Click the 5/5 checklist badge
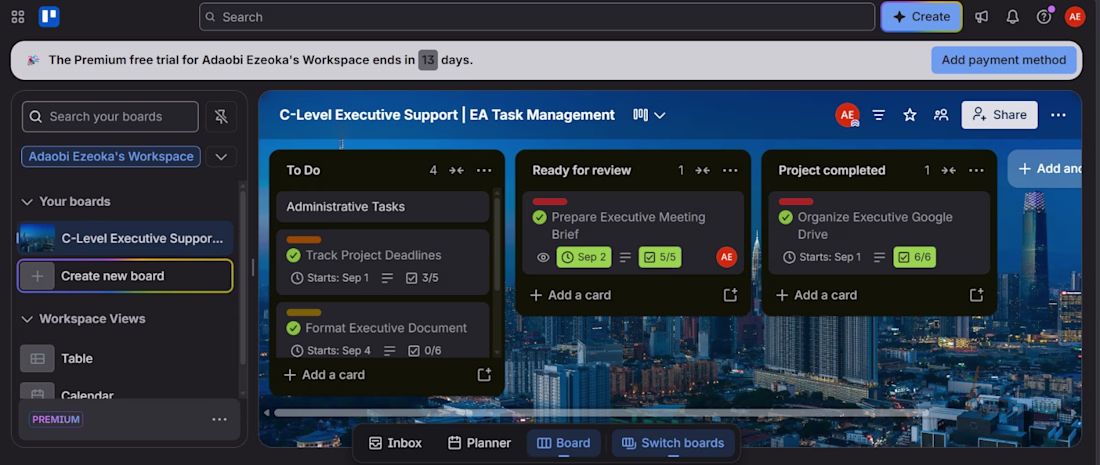The height and width of the screenshot is (465, 1100). tap(659, 257)
